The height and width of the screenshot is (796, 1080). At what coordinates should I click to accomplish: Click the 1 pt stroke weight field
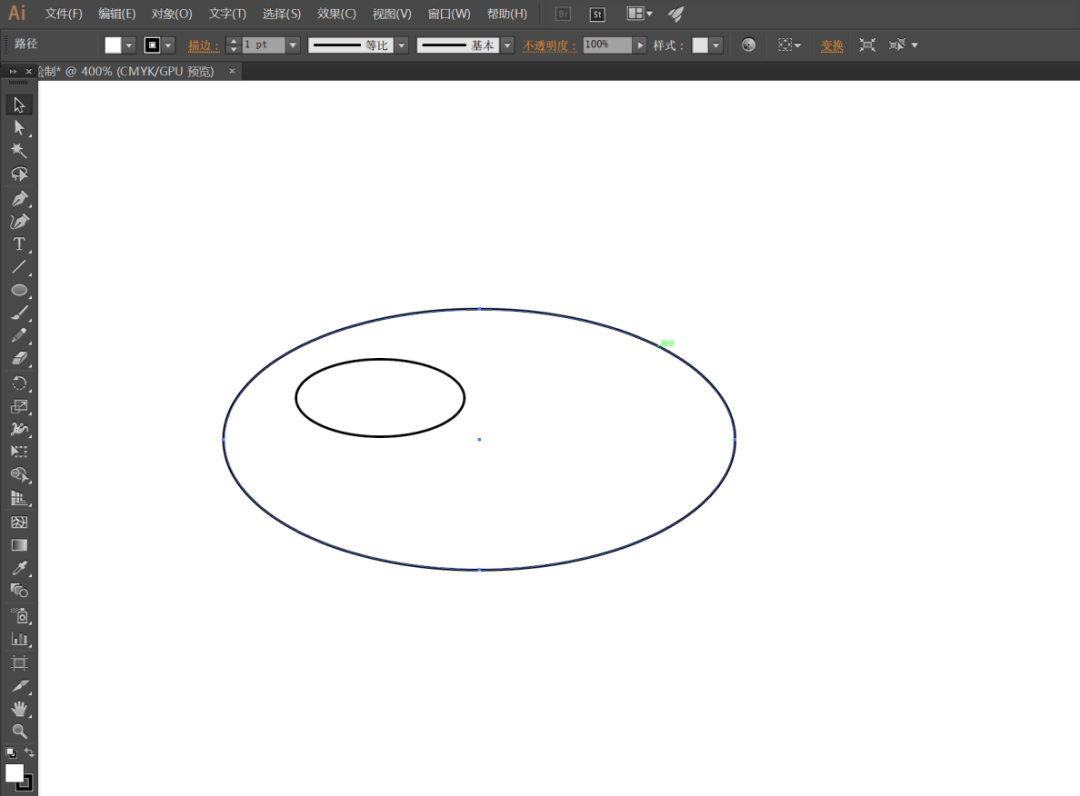click(x=263, y=45)
